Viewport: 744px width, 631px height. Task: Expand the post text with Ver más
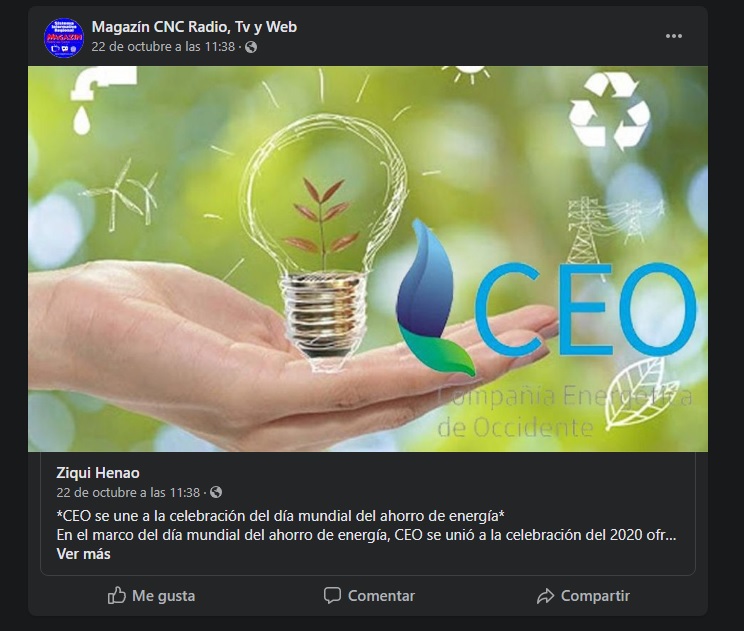(84, 554)
